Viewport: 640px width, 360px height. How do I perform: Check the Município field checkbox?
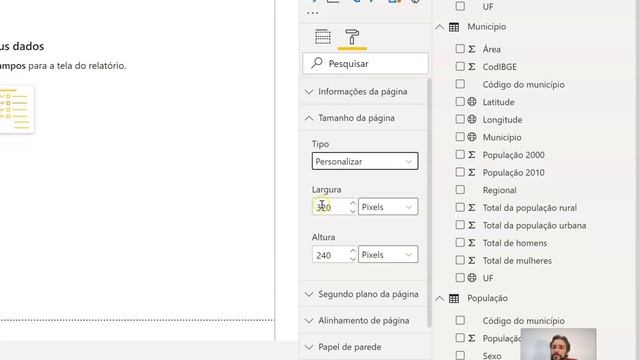click(x=460, y=137)
